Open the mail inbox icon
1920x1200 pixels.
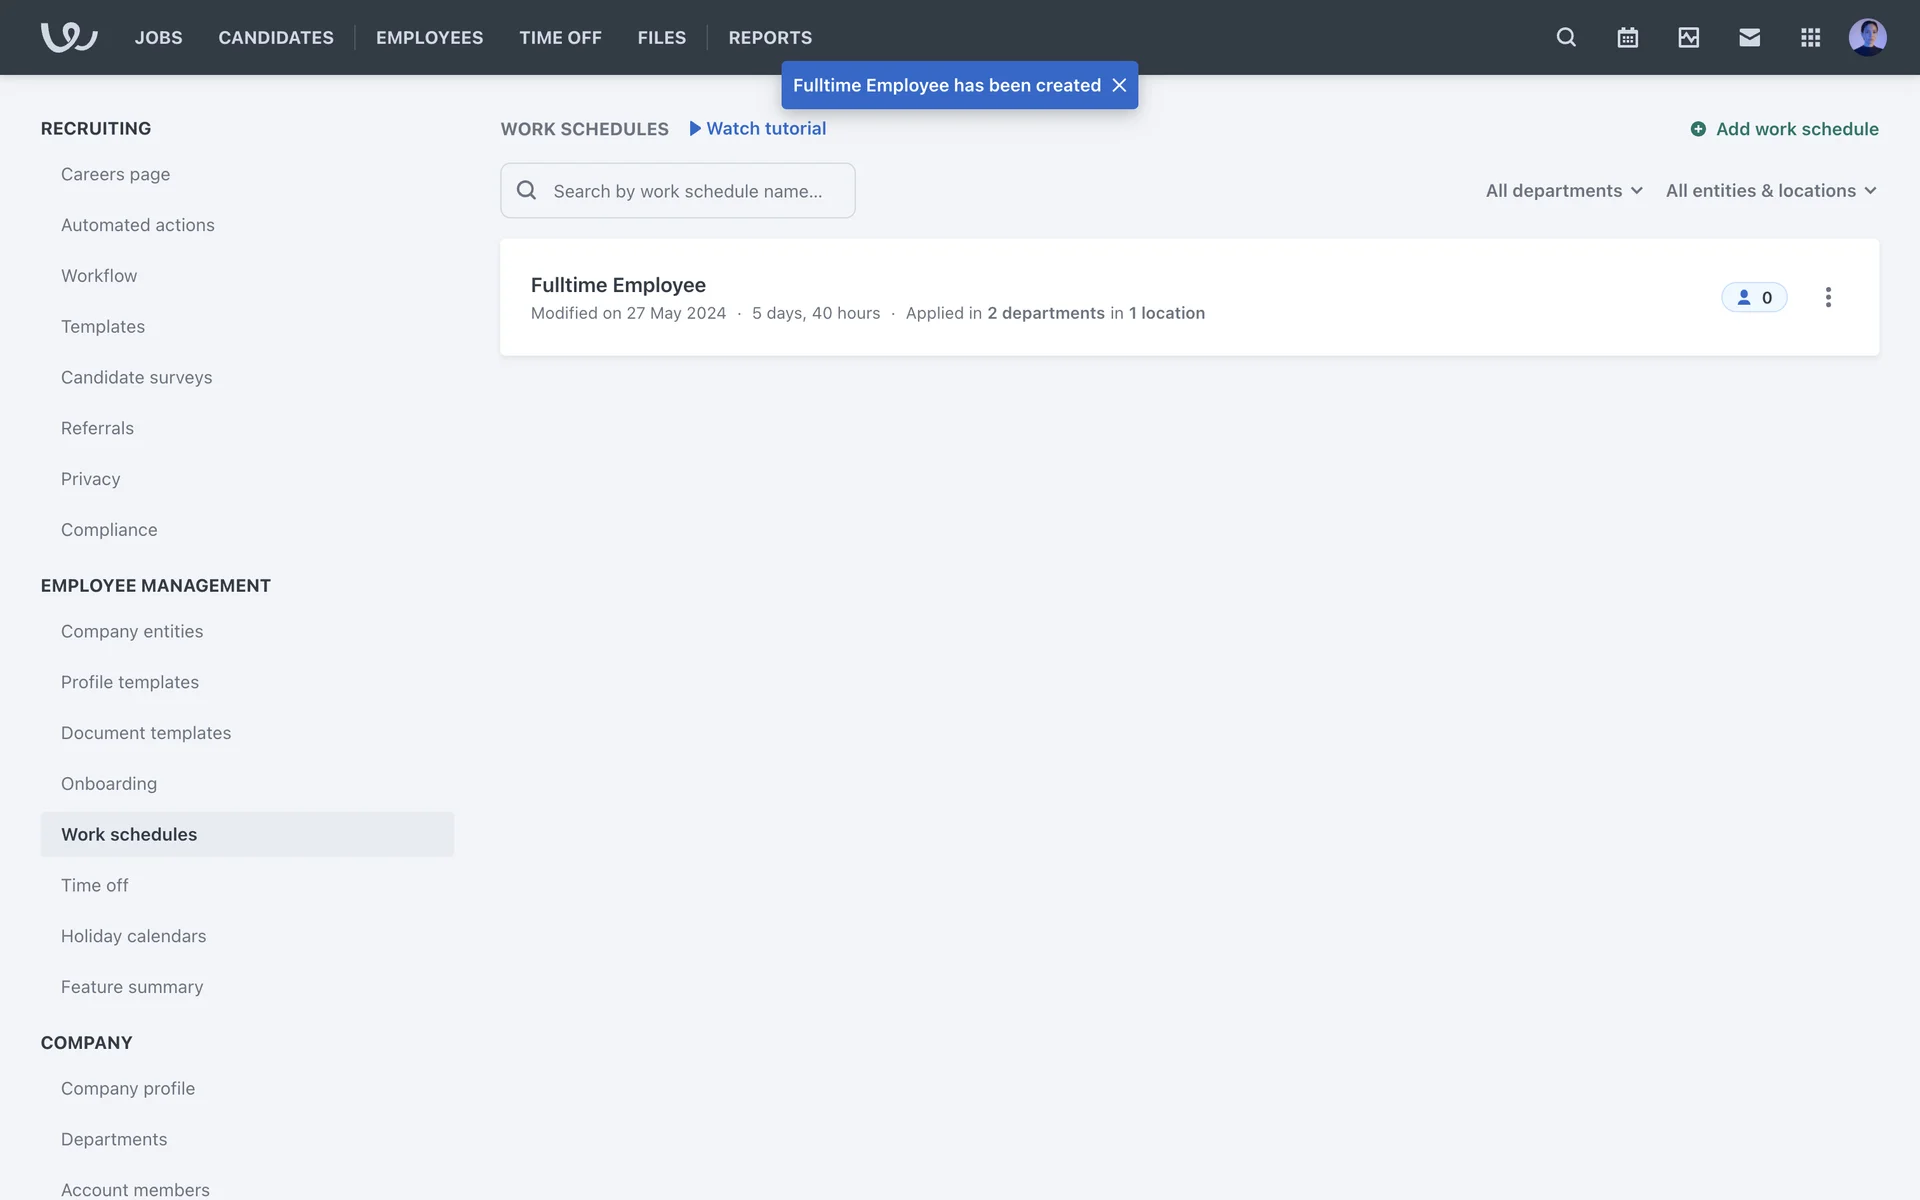click(x=1749, y=37)
